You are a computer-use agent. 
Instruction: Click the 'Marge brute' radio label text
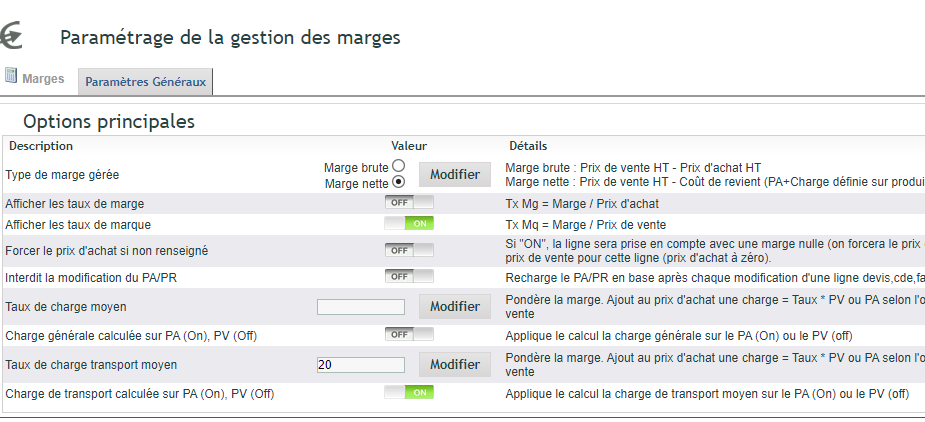tap(356, 168)
